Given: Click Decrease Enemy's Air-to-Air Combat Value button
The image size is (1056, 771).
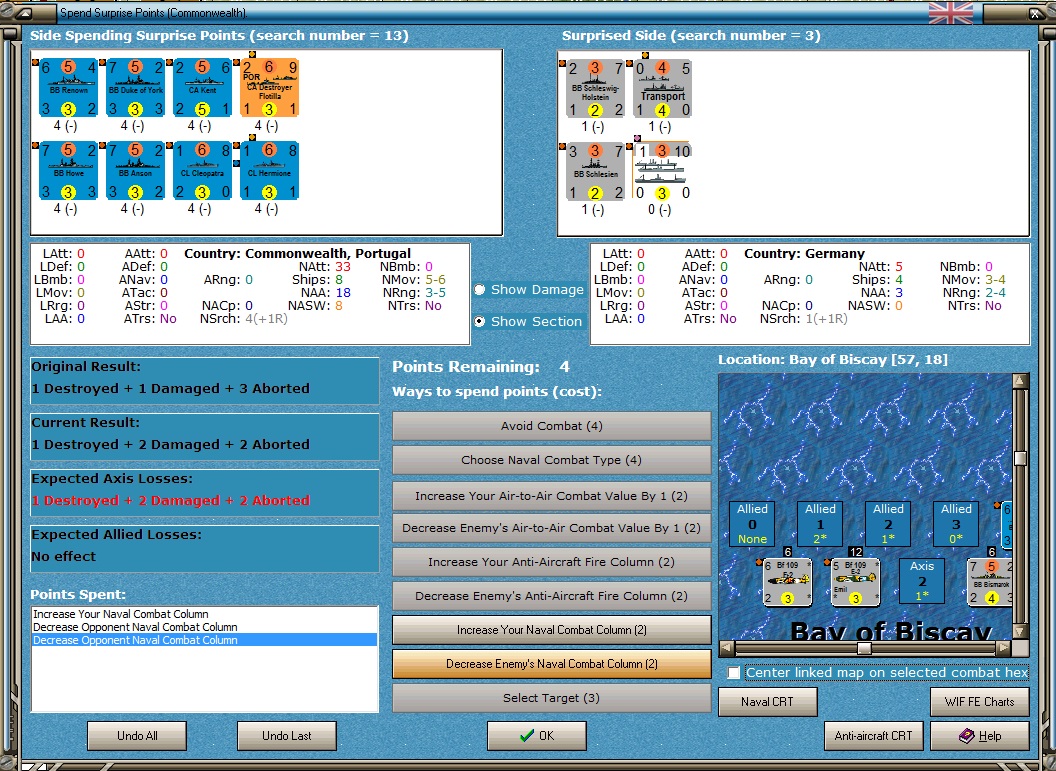Looking at the screenshot, I should (552, 528).
